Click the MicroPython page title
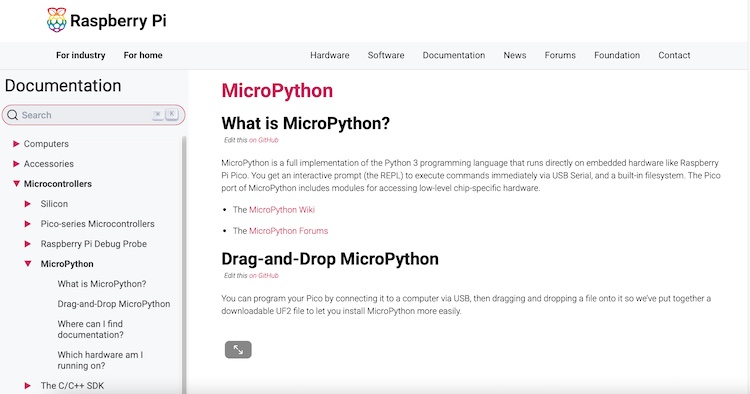Viewport: 750px width, 394px height. 277,90
